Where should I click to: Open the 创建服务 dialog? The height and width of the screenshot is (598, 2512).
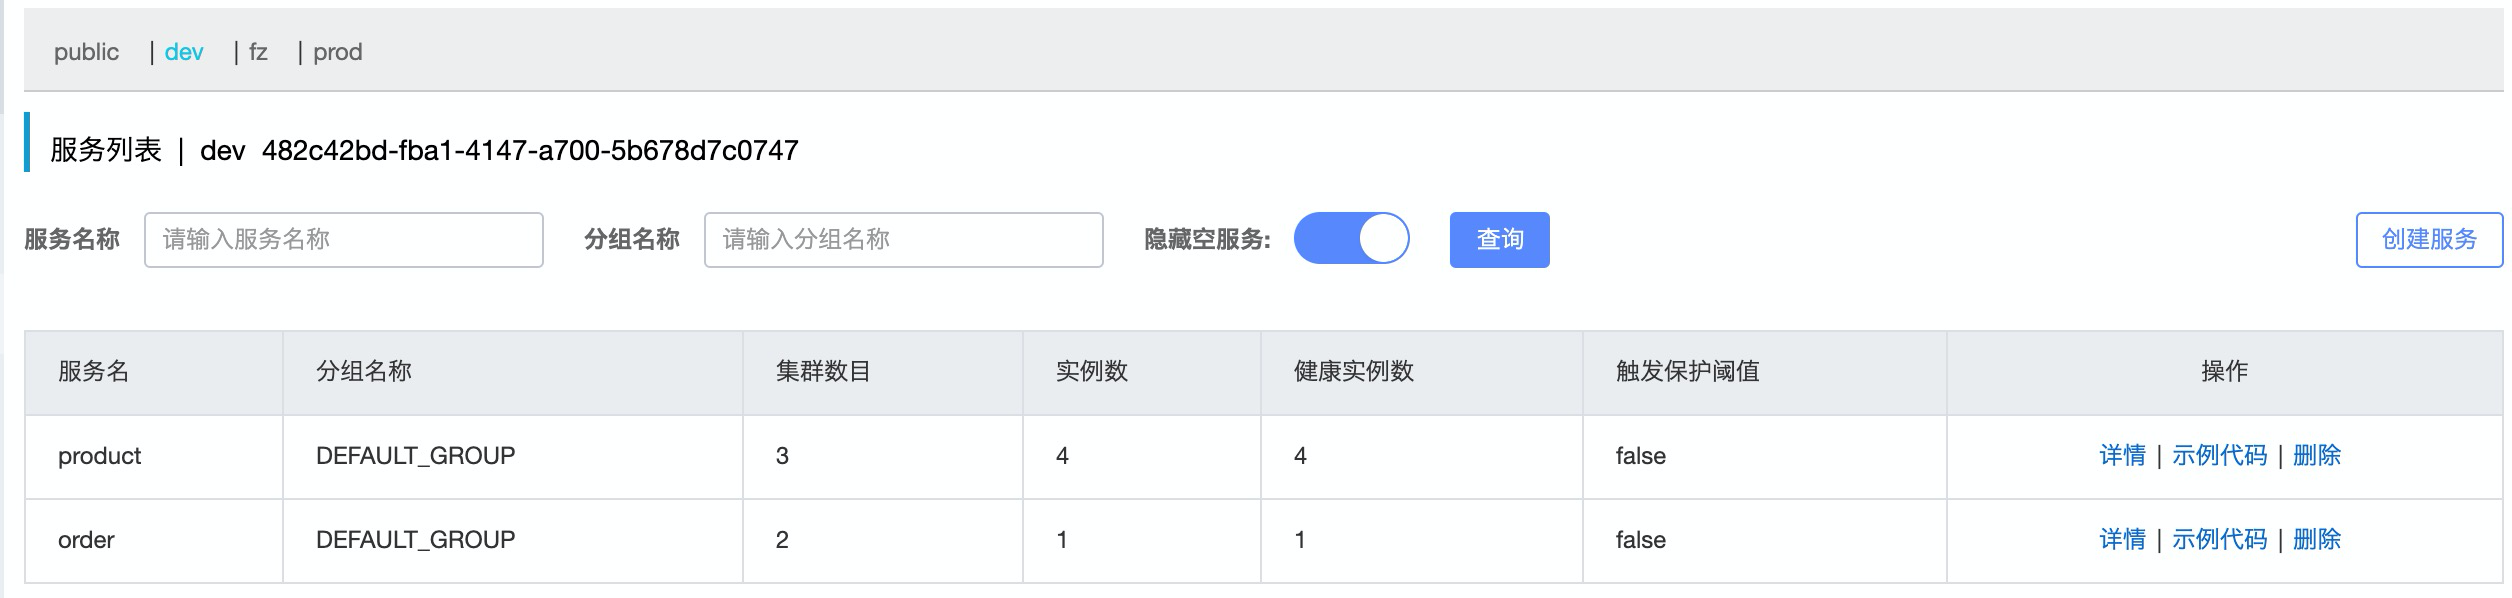2428,239
